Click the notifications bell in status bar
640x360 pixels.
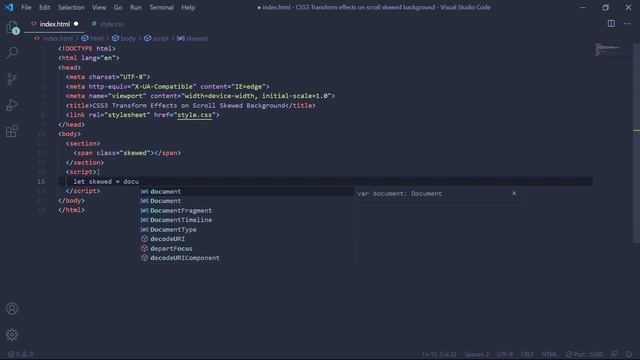629,354
